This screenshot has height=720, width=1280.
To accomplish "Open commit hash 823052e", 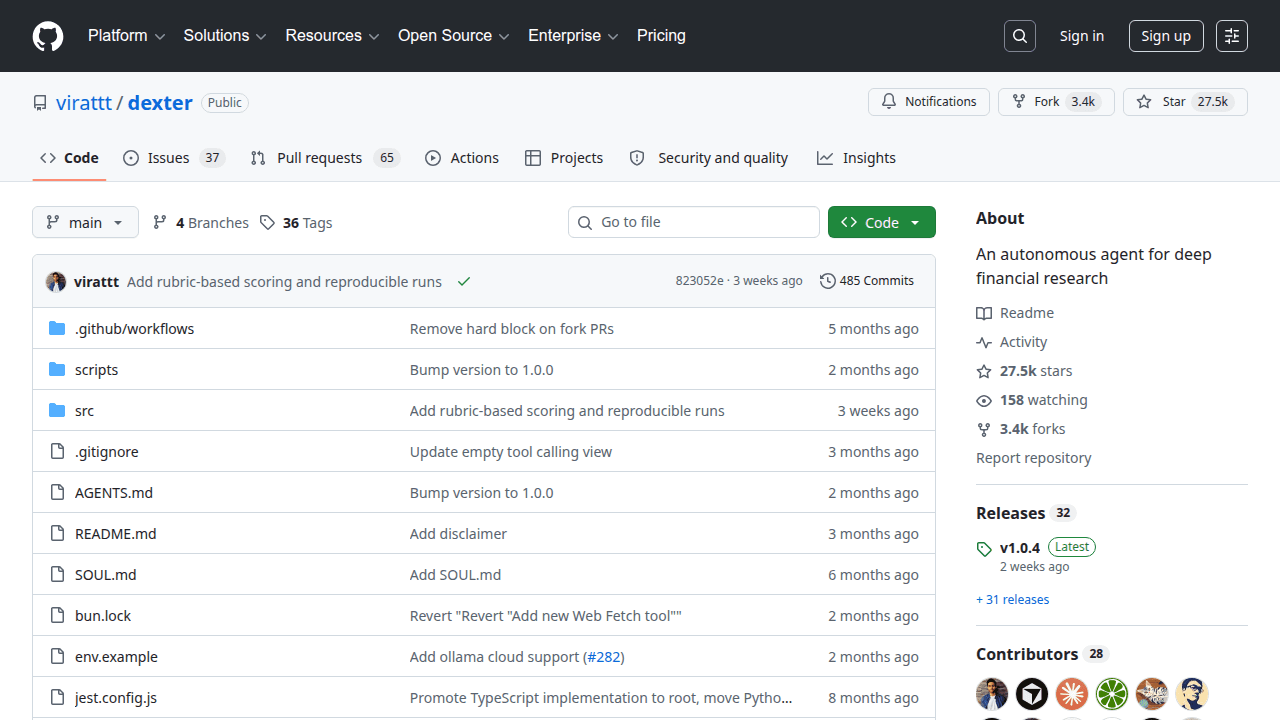I will (x=699, y=281).
